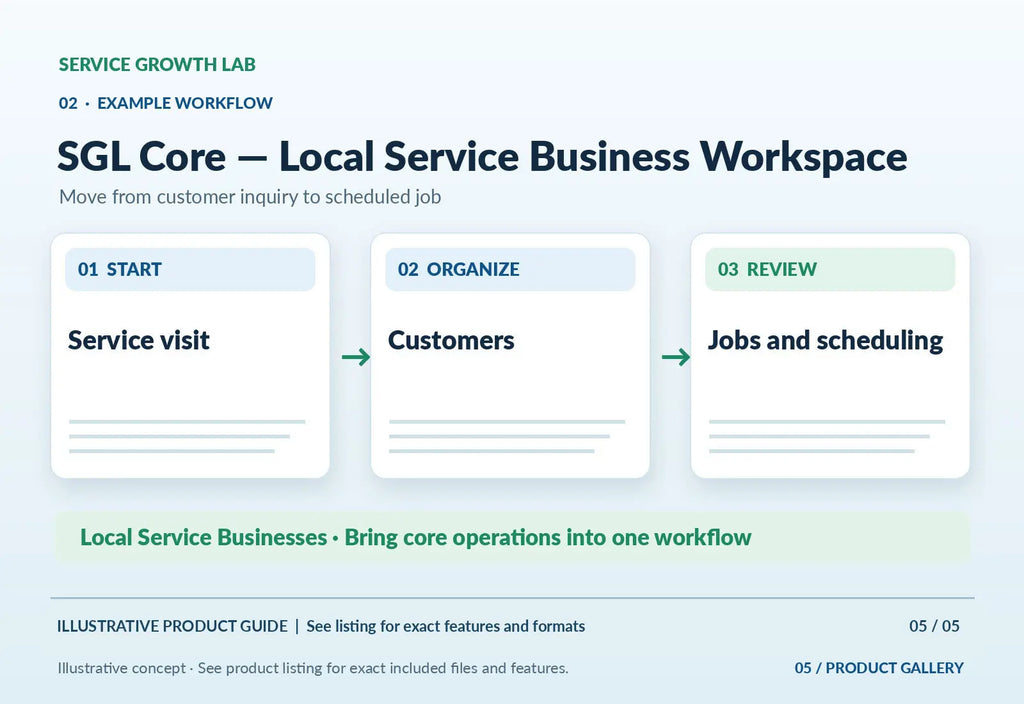Click the '02 · EXAMPLE WORKFLOW' label

[165, 103]
